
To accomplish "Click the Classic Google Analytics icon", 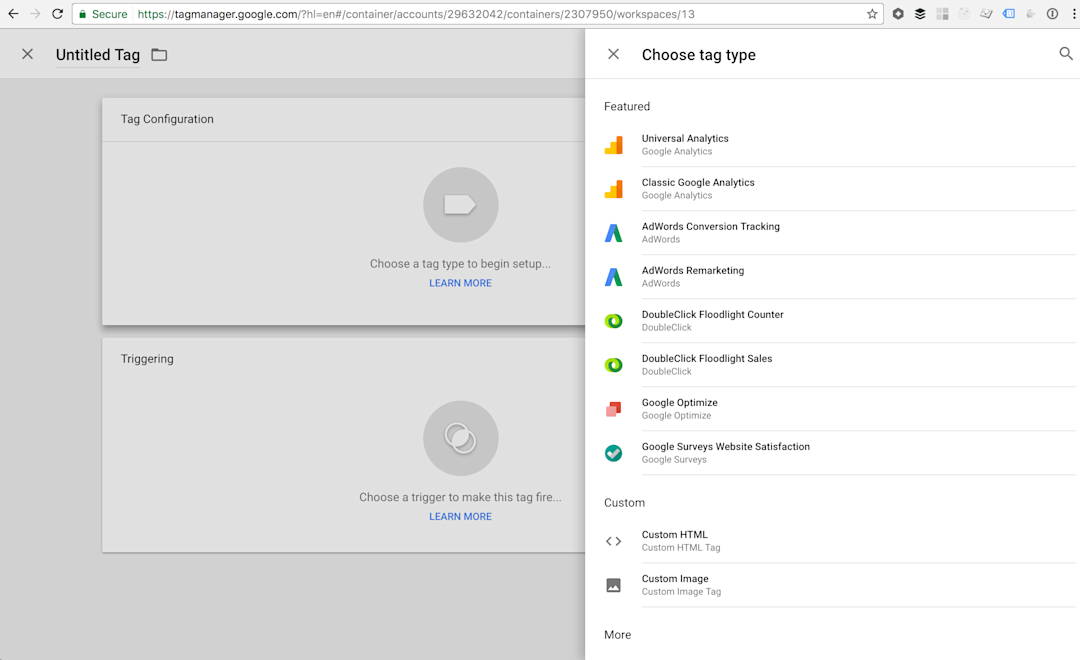I will coord(614,189).
